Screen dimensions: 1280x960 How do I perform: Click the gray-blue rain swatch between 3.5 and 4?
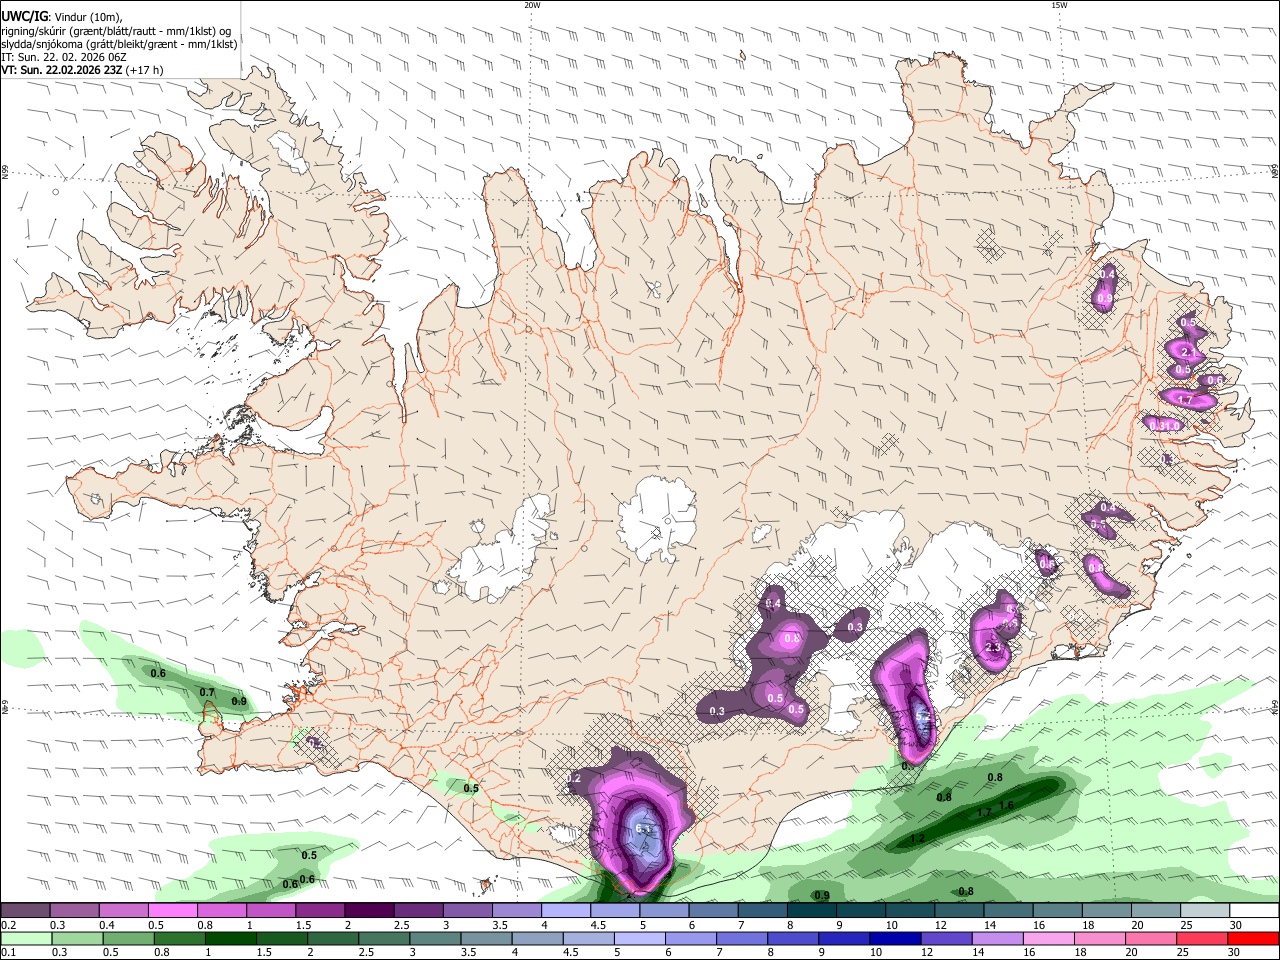pos(485,938)
